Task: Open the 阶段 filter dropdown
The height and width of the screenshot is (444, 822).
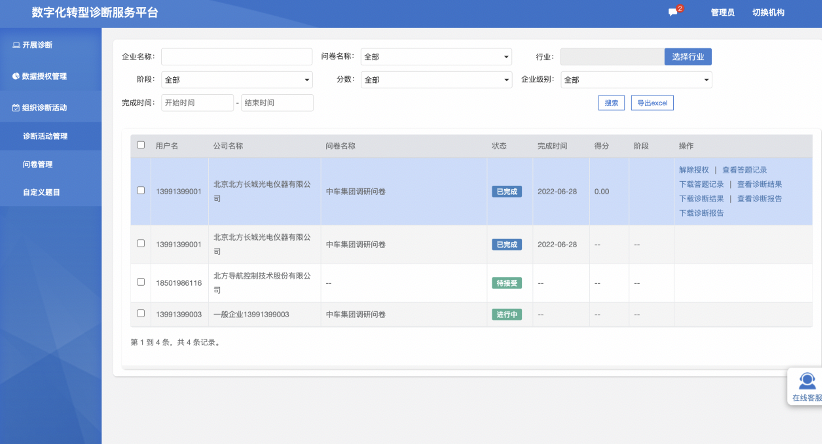Action: tap(237, 80)
